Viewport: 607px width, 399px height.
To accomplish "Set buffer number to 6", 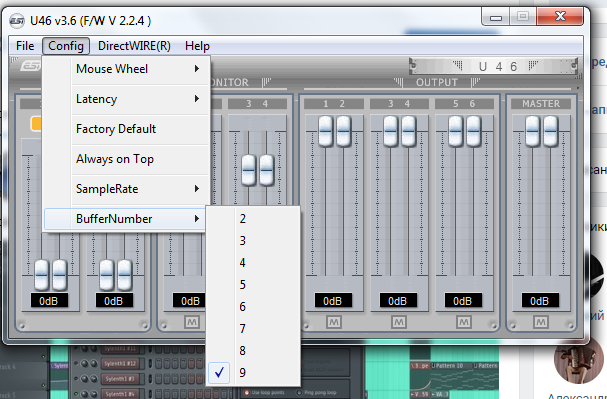I will (253, 307).
